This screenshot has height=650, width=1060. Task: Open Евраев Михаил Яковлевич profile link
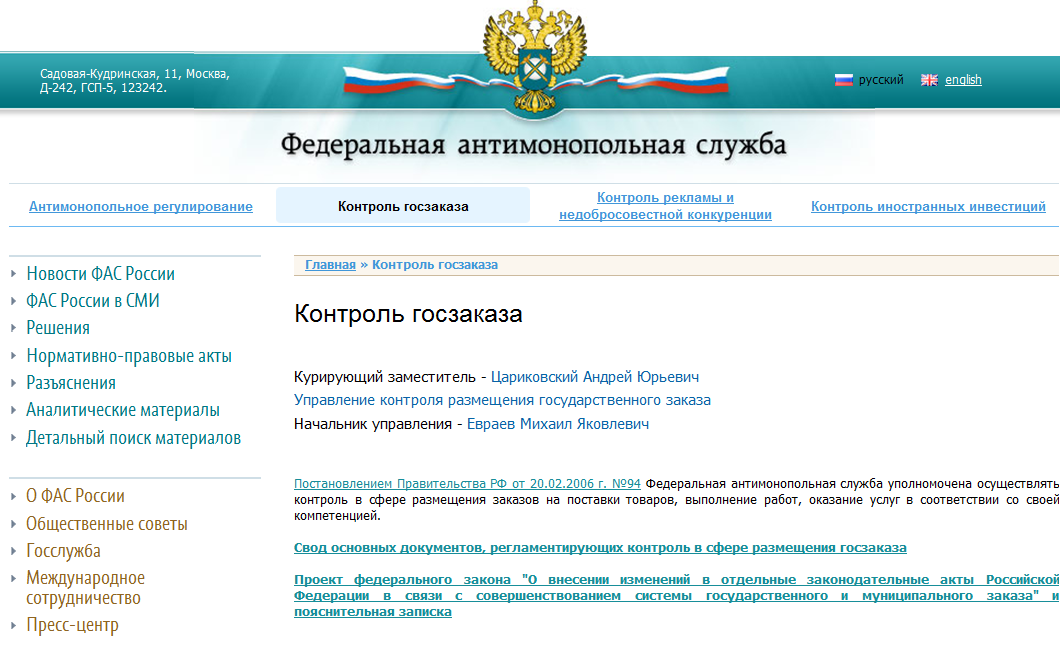558,424
